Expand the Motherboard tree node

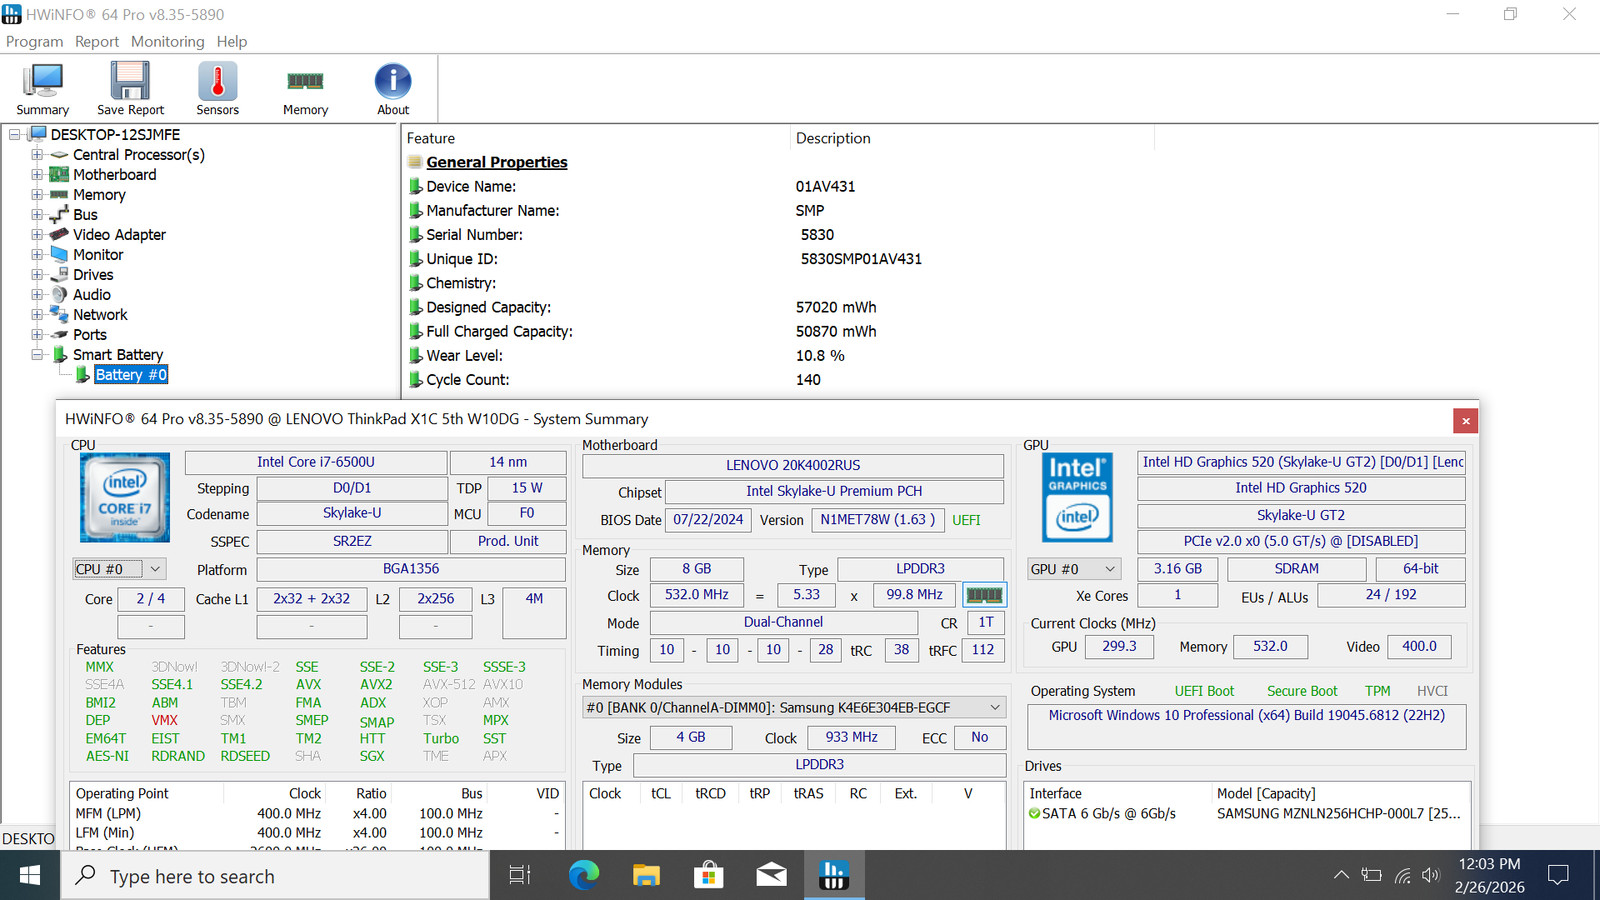click(37, 175)
